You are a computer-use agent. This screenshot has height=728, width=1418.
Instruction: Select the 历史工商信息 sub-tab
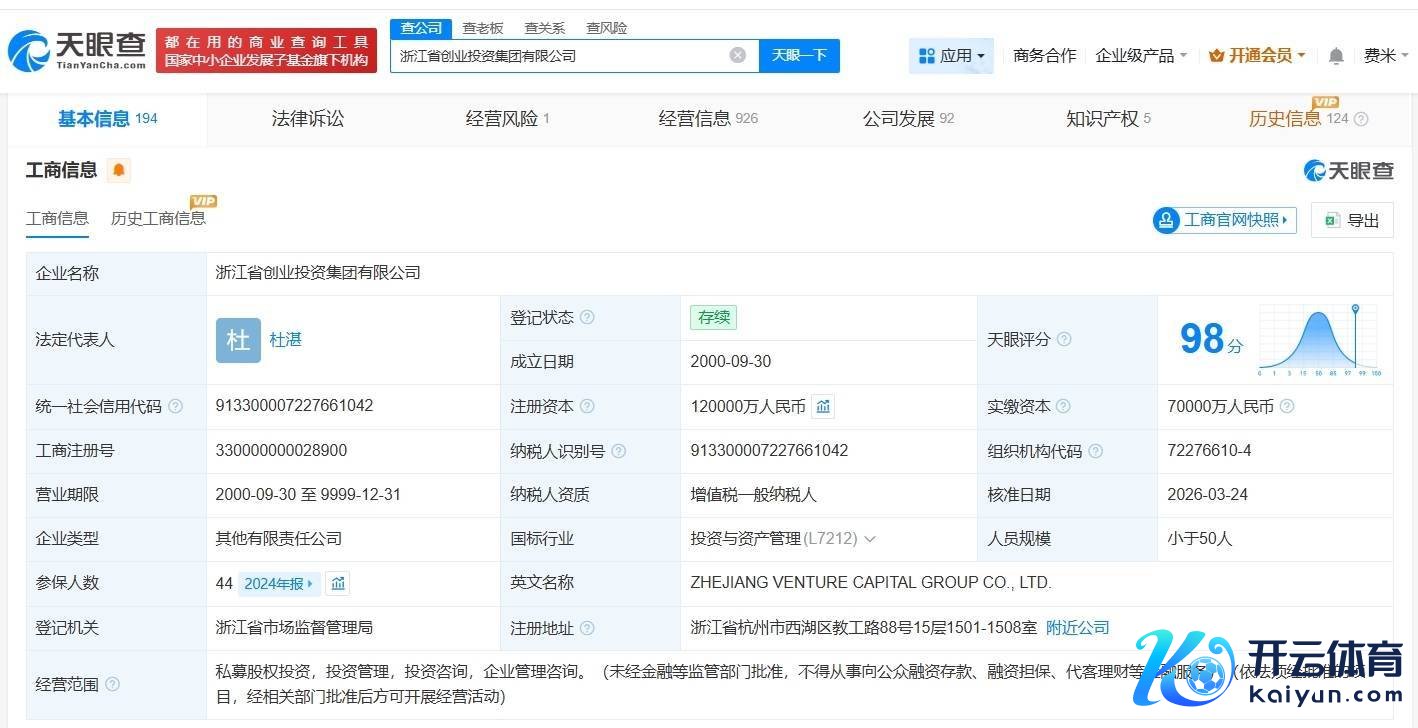point(158,218)
